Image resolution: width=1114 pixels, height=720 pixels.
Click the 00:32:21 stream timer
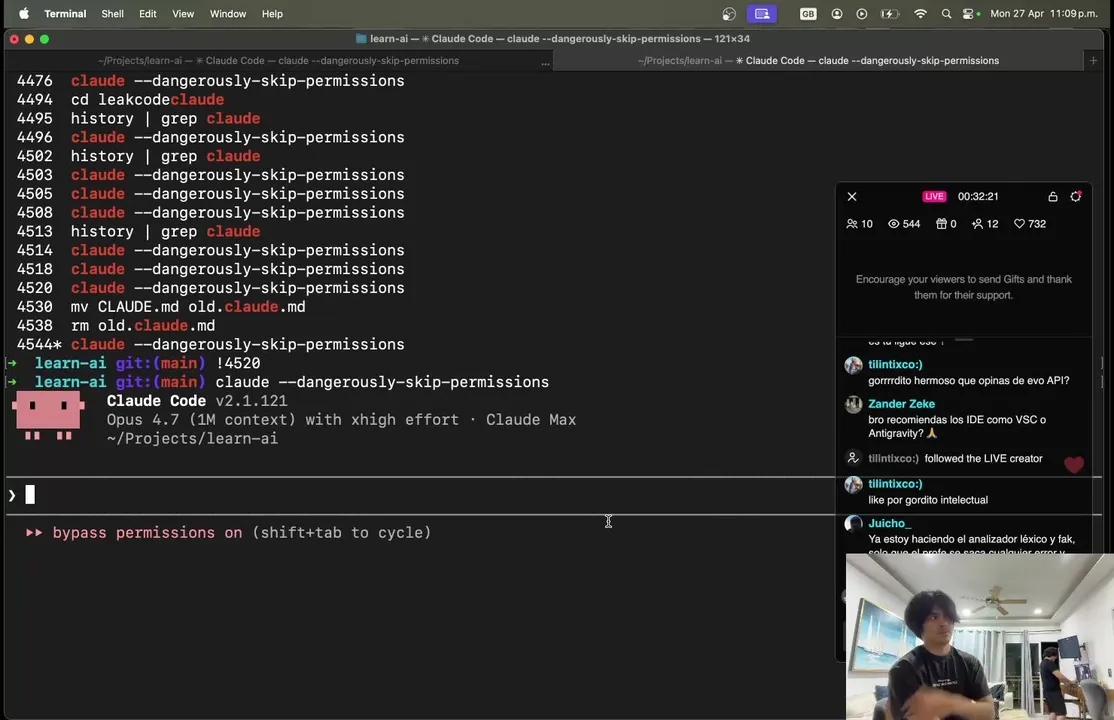click(978, 196)
